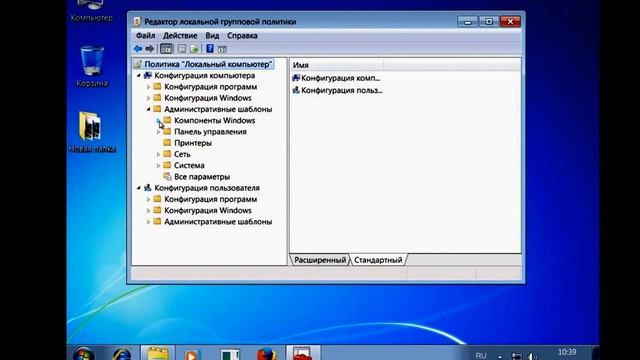This screenshot has height=360, width=640.
Task: Click the Firefox taskbar icon
Action: click(x=266, y=354)
